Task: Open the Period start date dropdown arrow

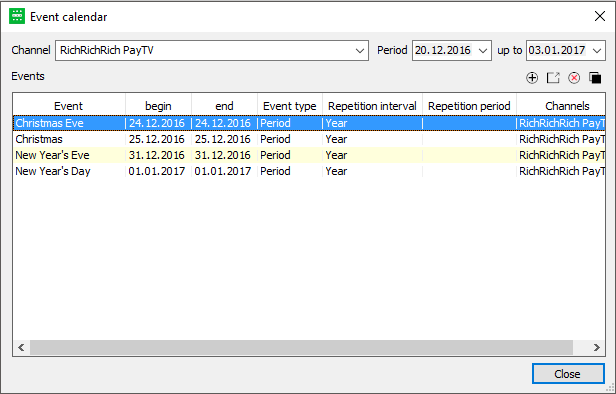Action: [x=483, y=51]
